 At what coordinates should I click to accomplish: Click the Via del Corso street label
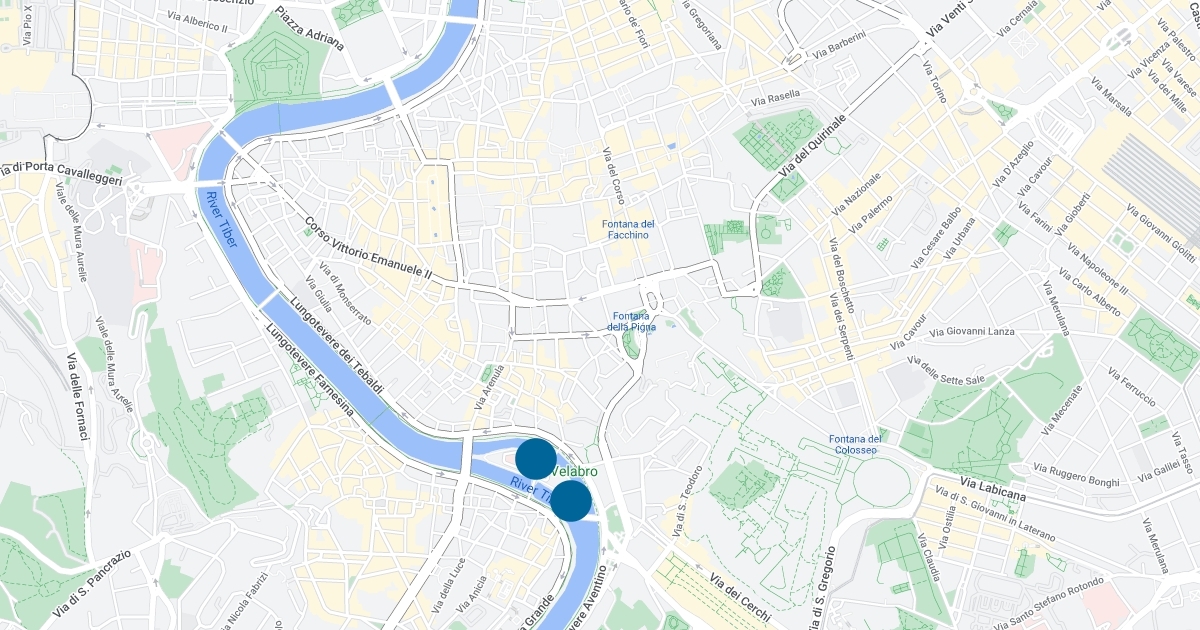click(614, 177)
